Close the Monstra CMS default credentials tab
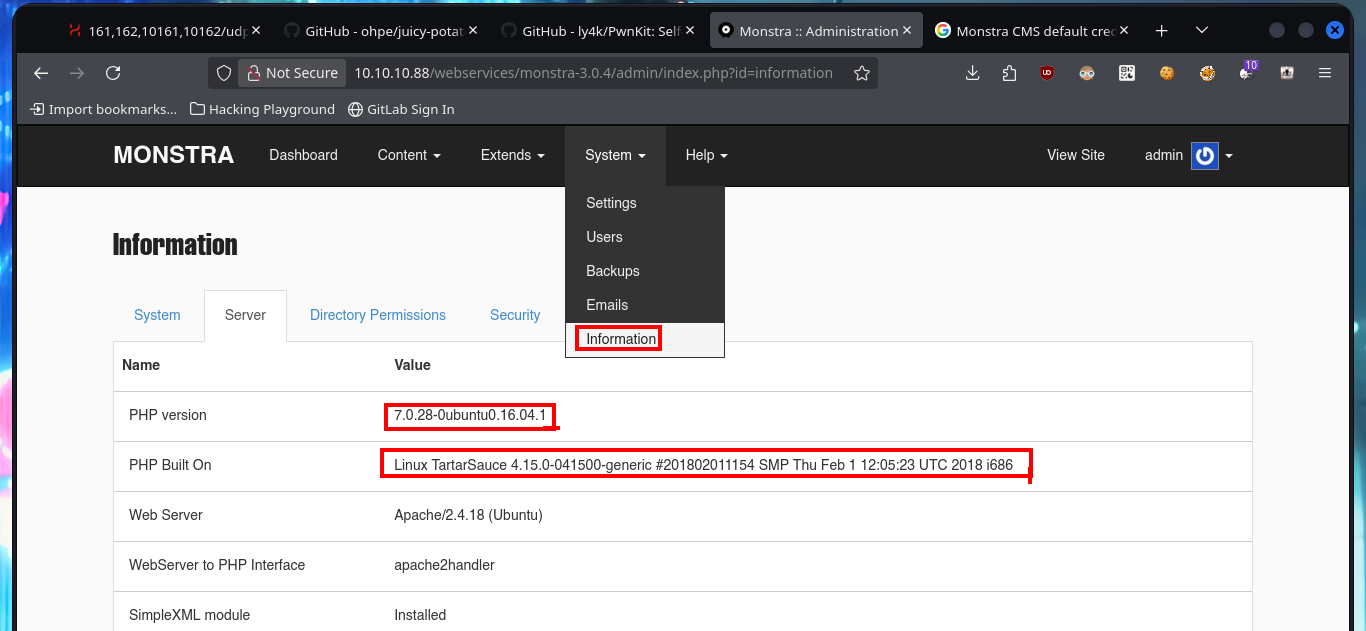The width and height of the screenshot is (1366, 631). (1124, 31)
